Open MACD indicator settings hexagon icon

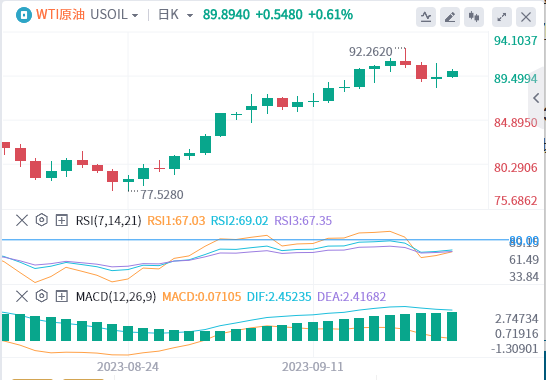(42, 296)
